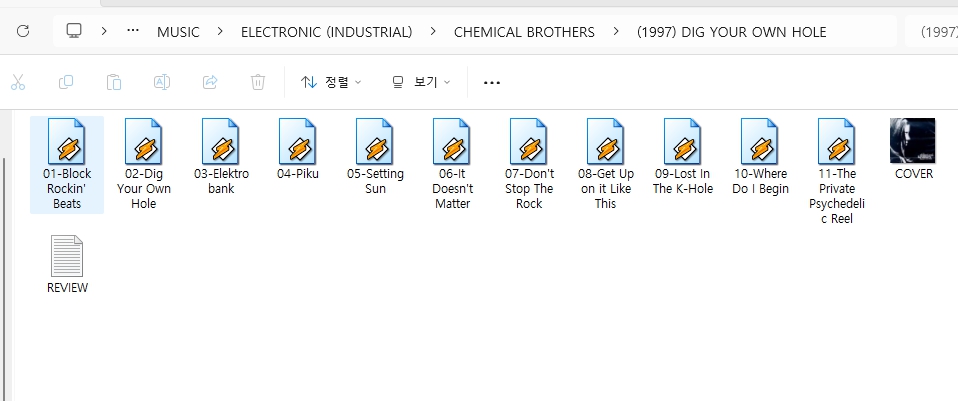Open the 보기 view dropdown
The image size is (958, 401).
pyautogui.click(x=421, y=82)
